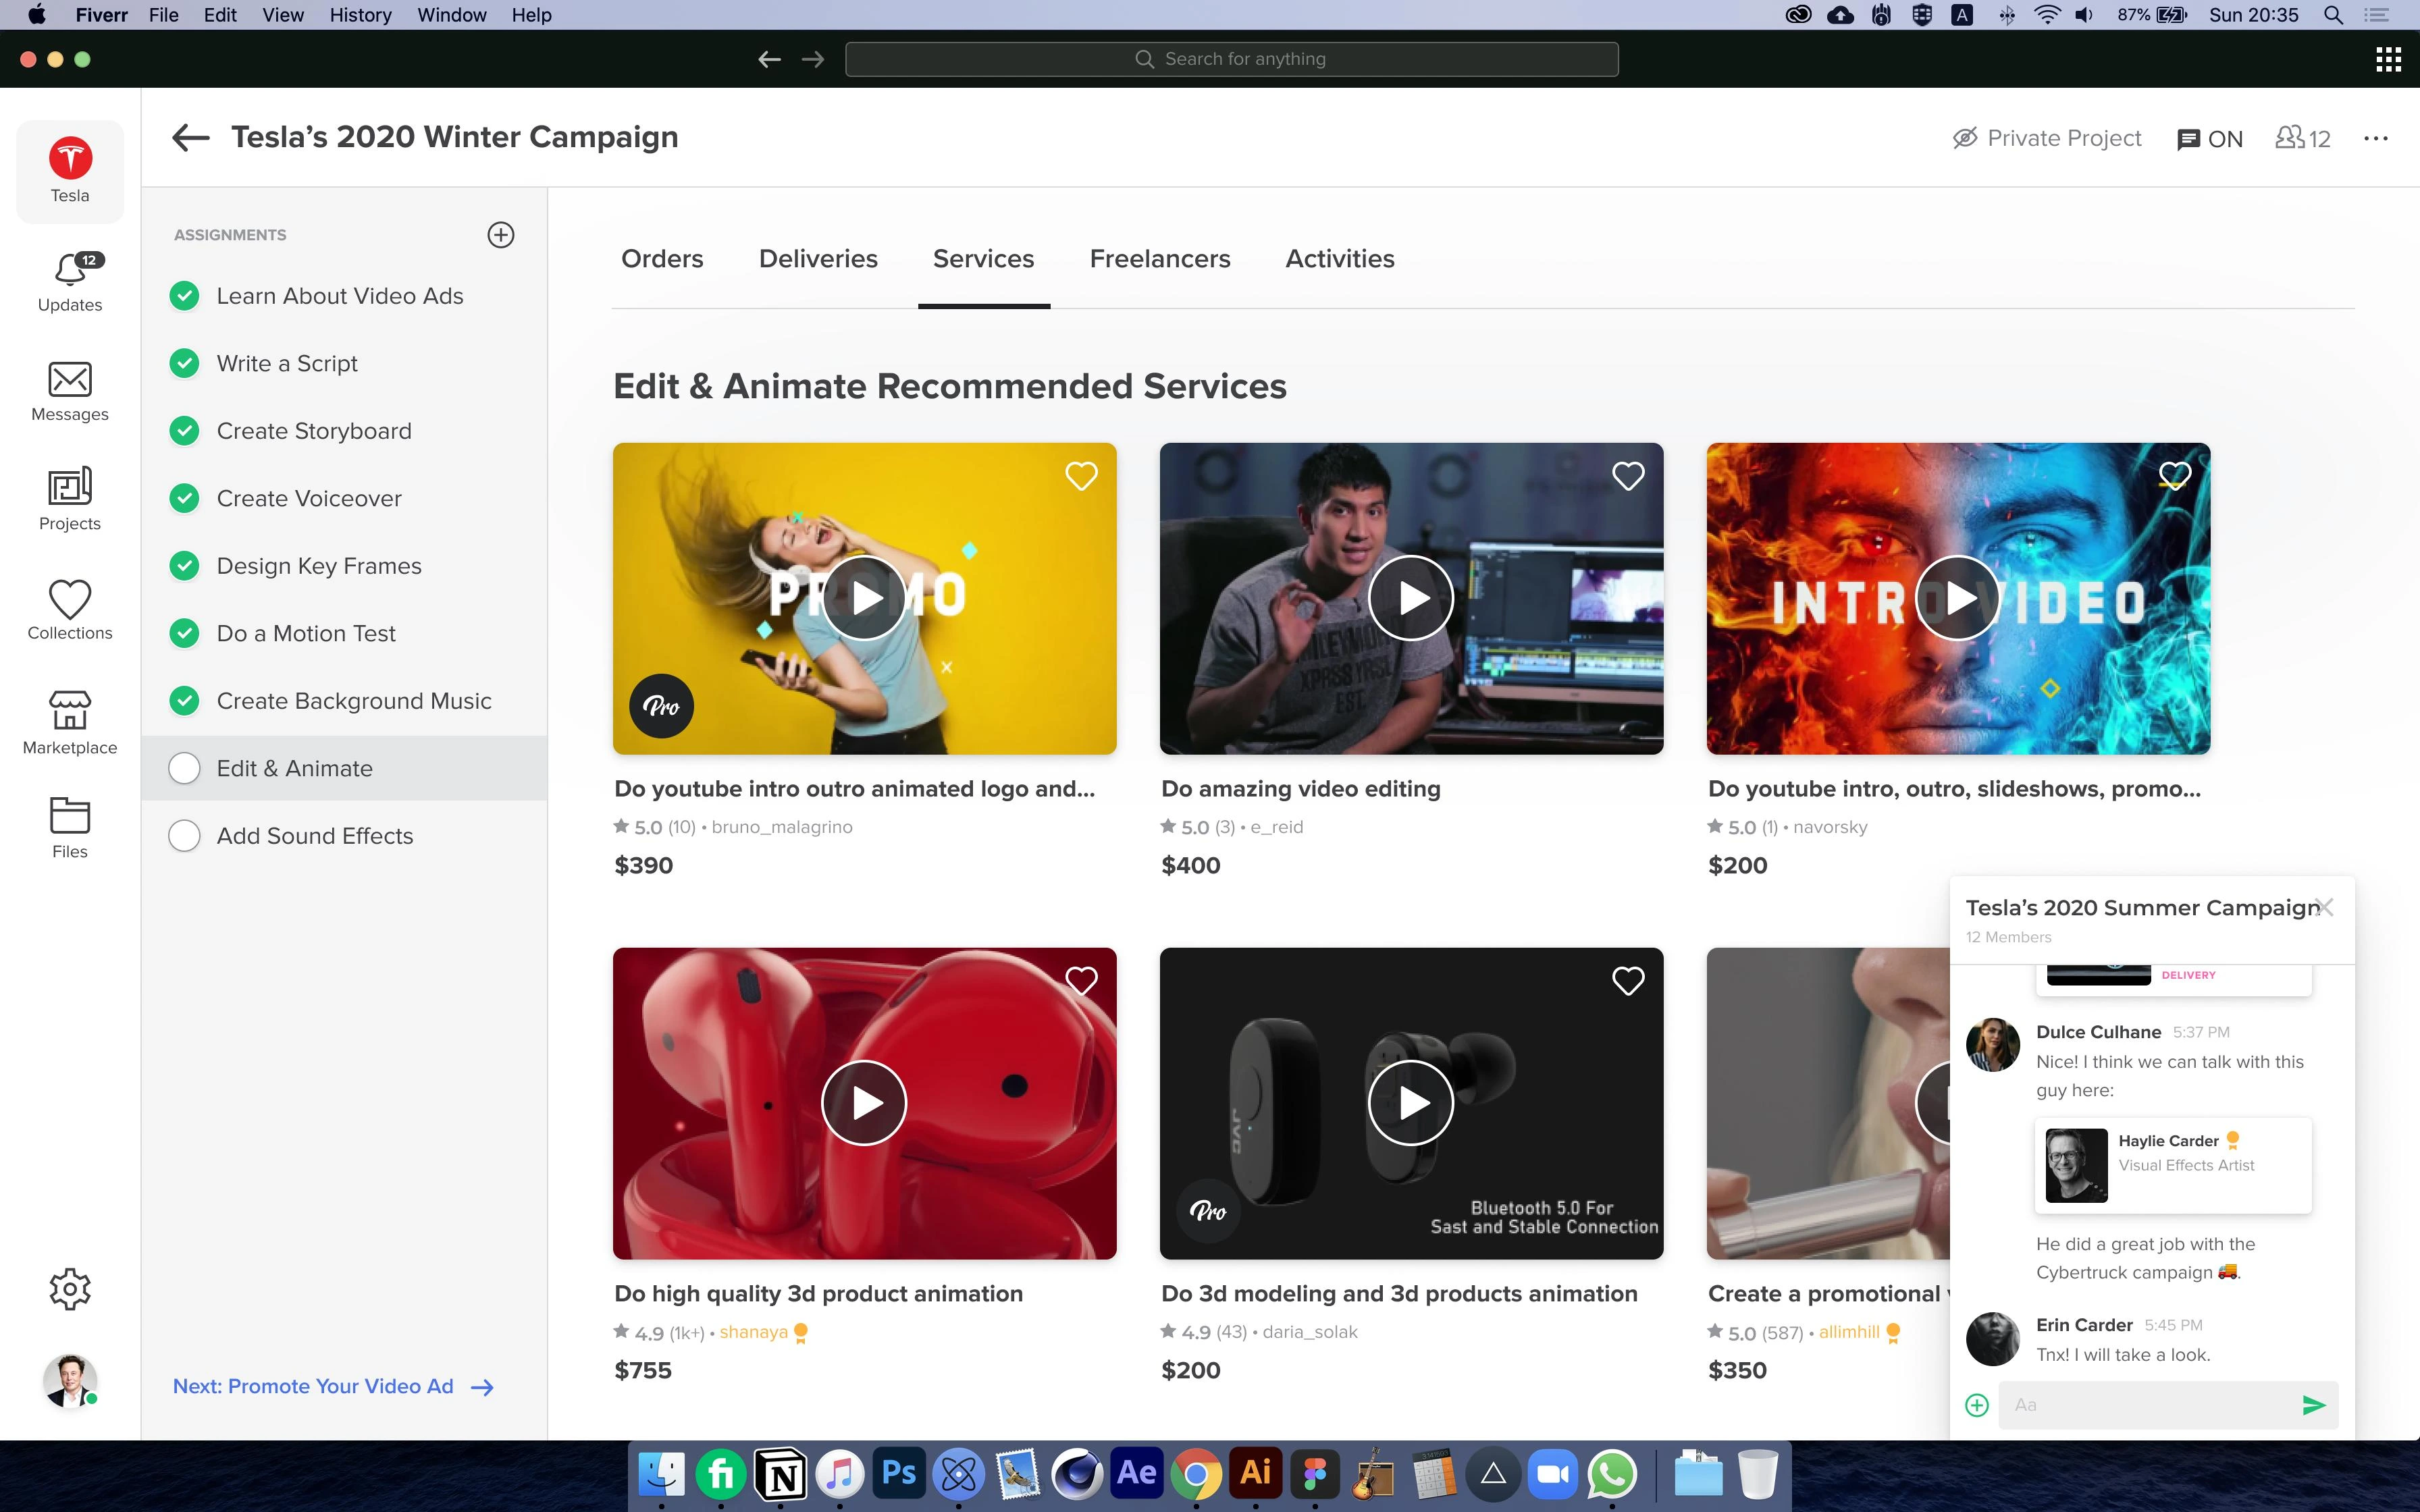
Task: Open the History menu in menu bar
Action: point(360,15)
